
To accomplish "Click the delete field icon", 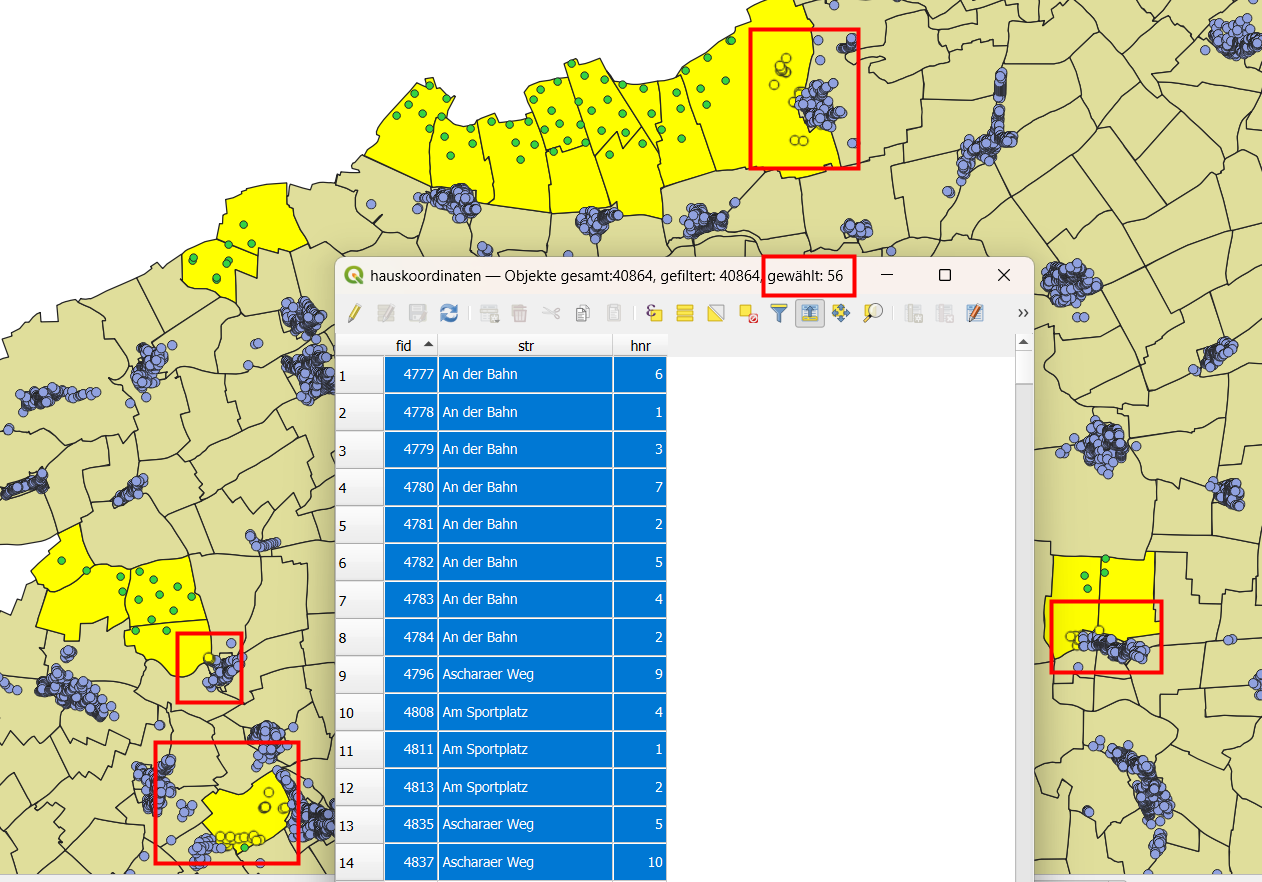I will pos(944,313).
